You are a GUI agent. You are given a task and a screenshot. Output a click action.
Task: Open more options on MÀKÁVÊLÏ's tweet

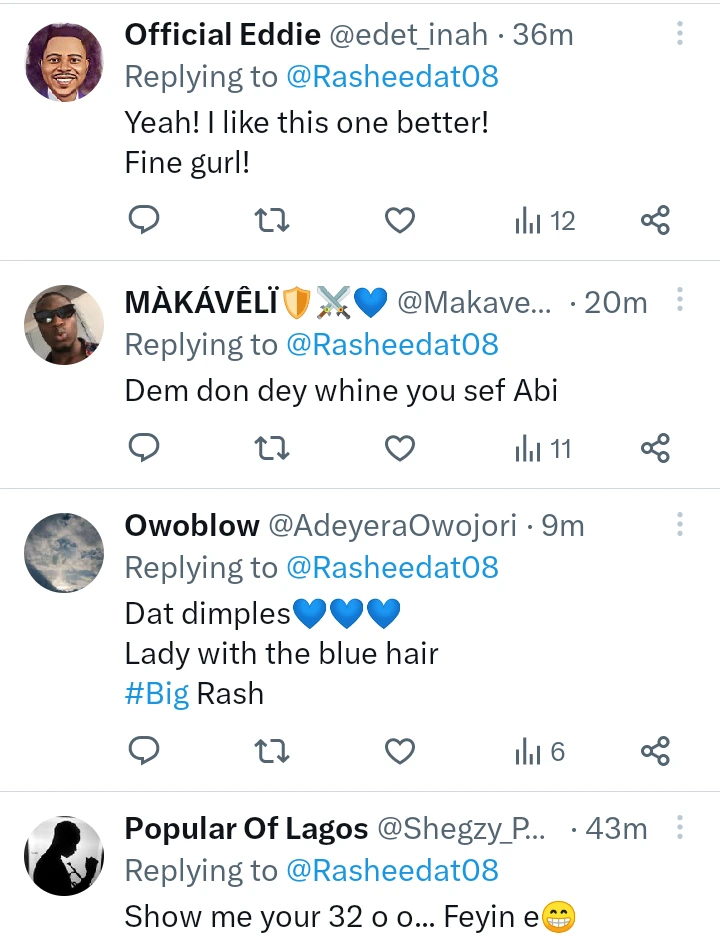point(679,300)
